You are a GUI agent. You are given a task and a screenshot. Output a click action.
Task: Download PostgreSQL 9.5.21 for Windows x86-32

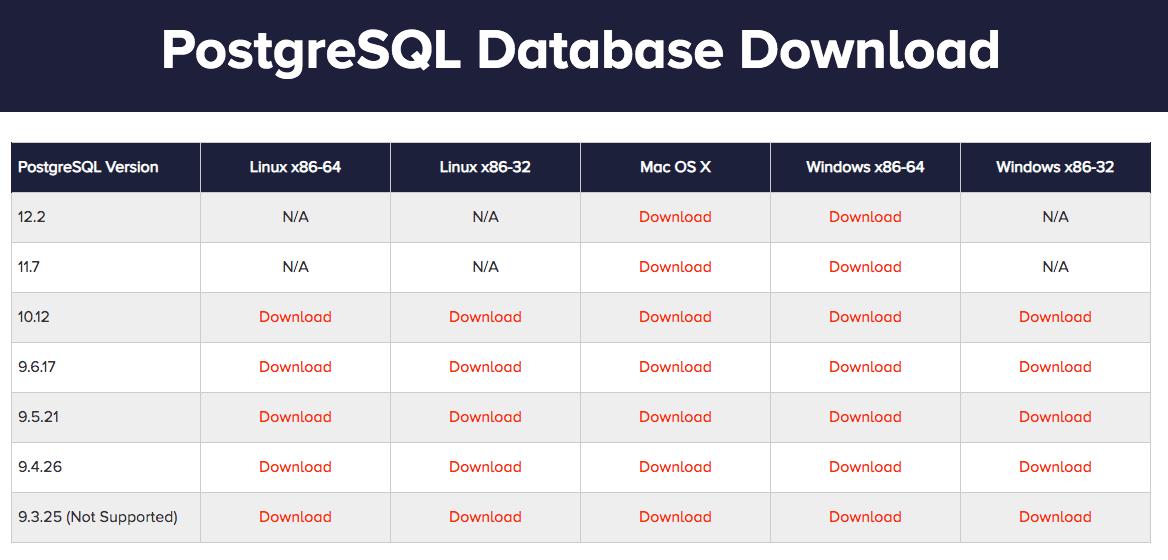coord(1055,417)
